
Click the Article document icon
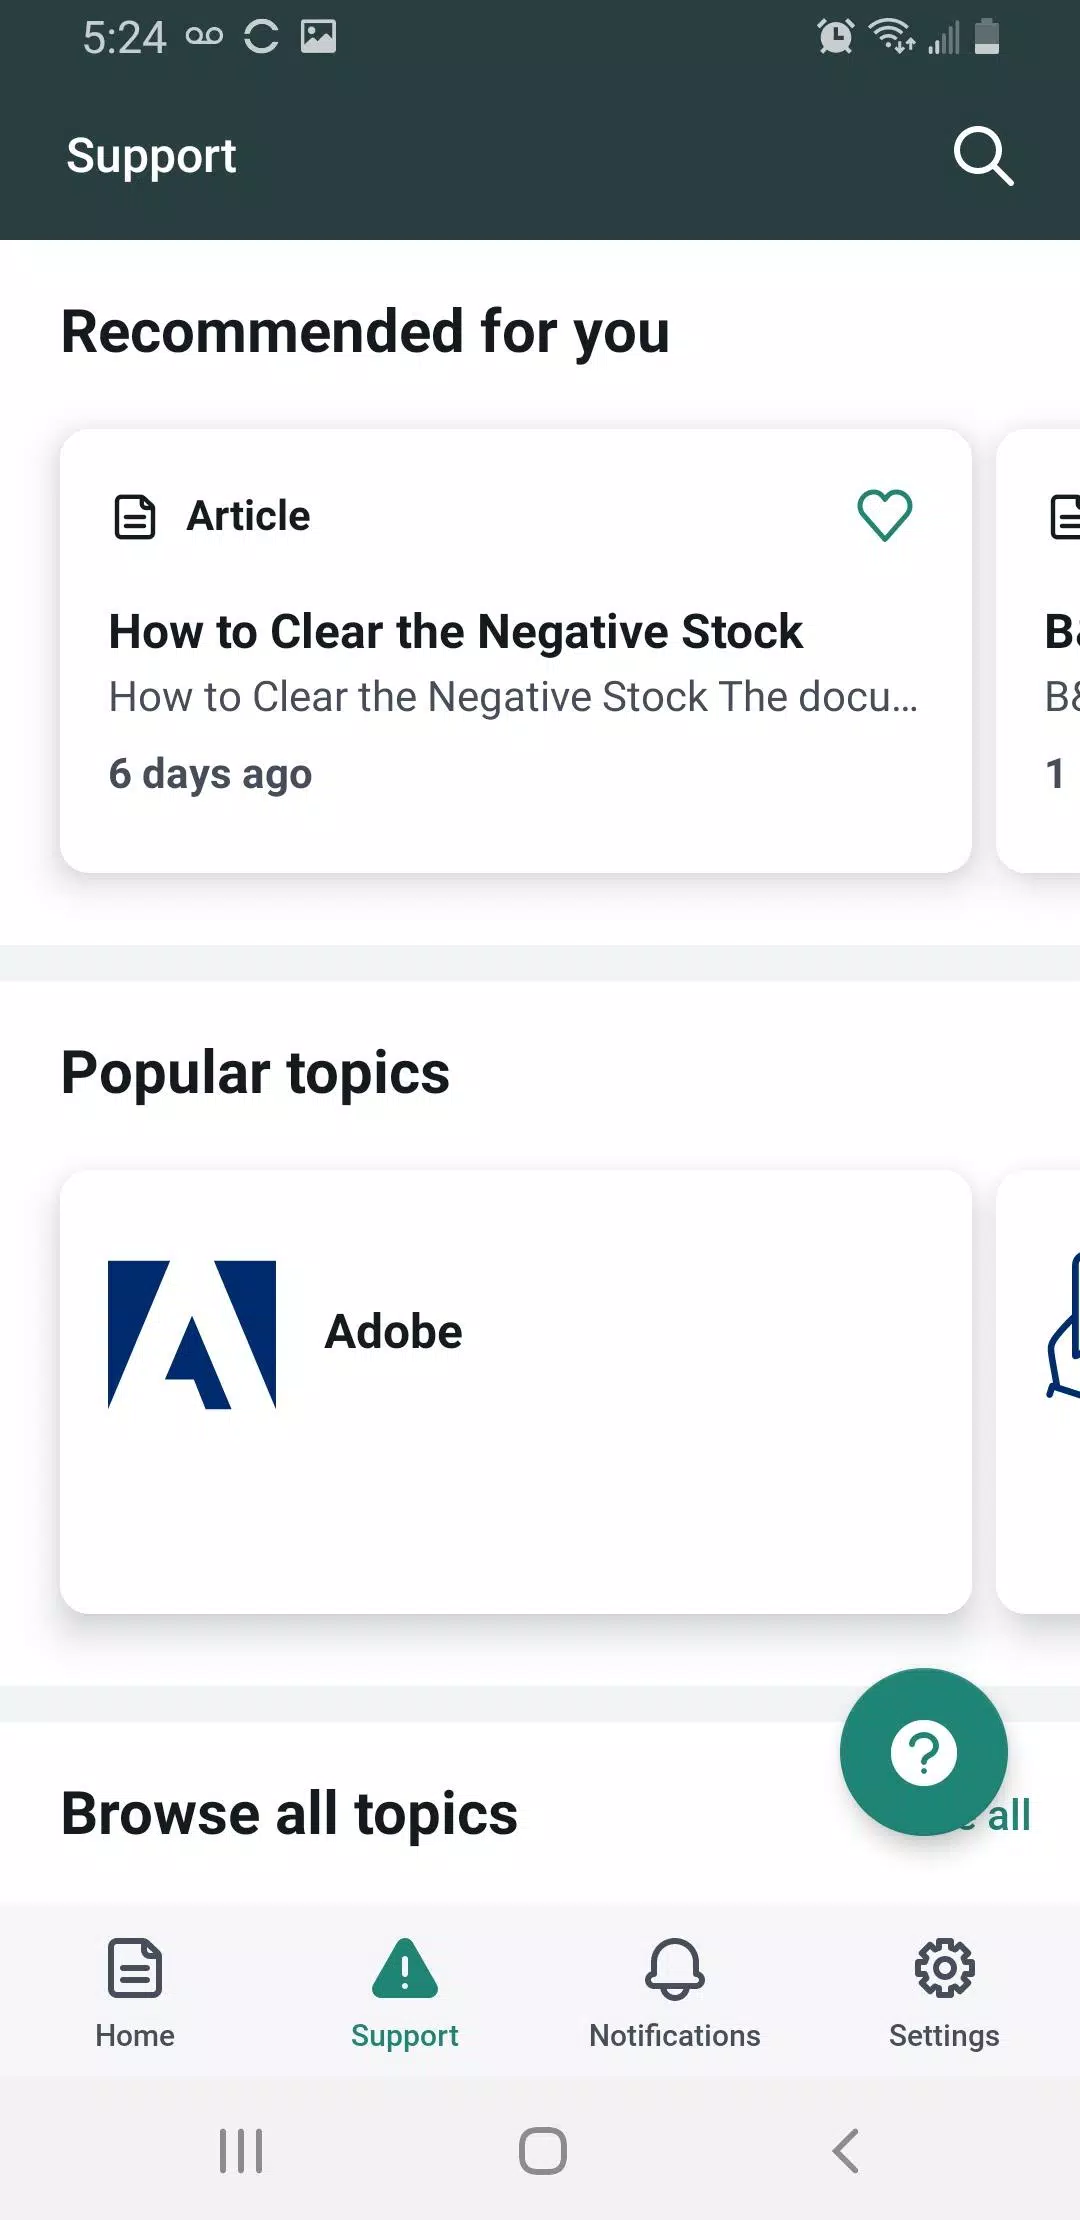pos(135,517)
